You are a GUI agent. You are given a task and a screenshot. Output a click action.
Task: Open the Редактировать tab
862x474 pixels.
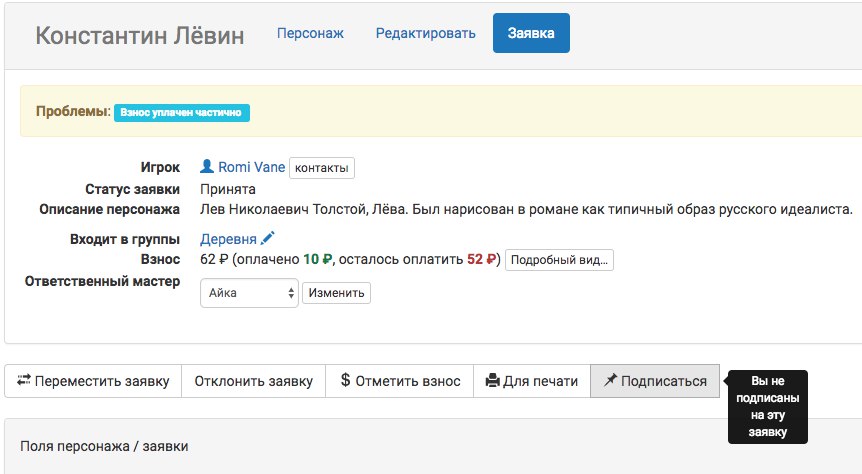[x=425, y=33]
